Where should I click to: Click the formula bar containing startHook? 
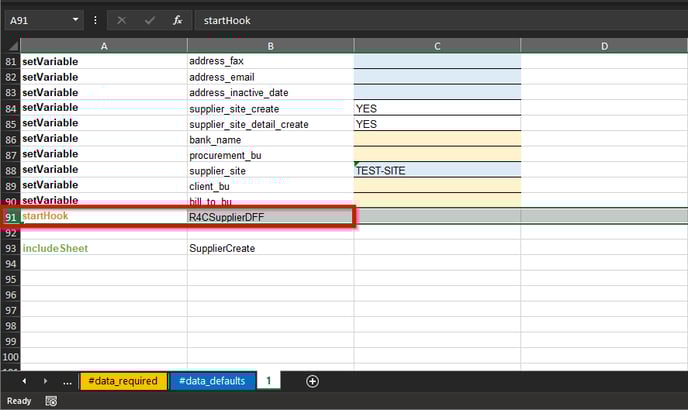click(x=441, y=20)
